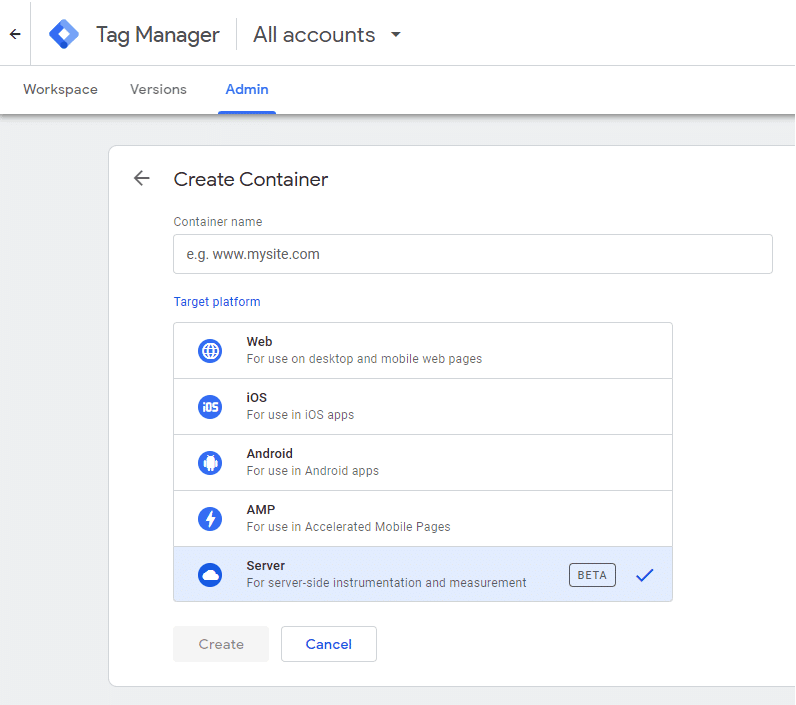This screenshot has width=796, height=705.
Task: Click the top-left back arrow
Action: click(15, 34)
